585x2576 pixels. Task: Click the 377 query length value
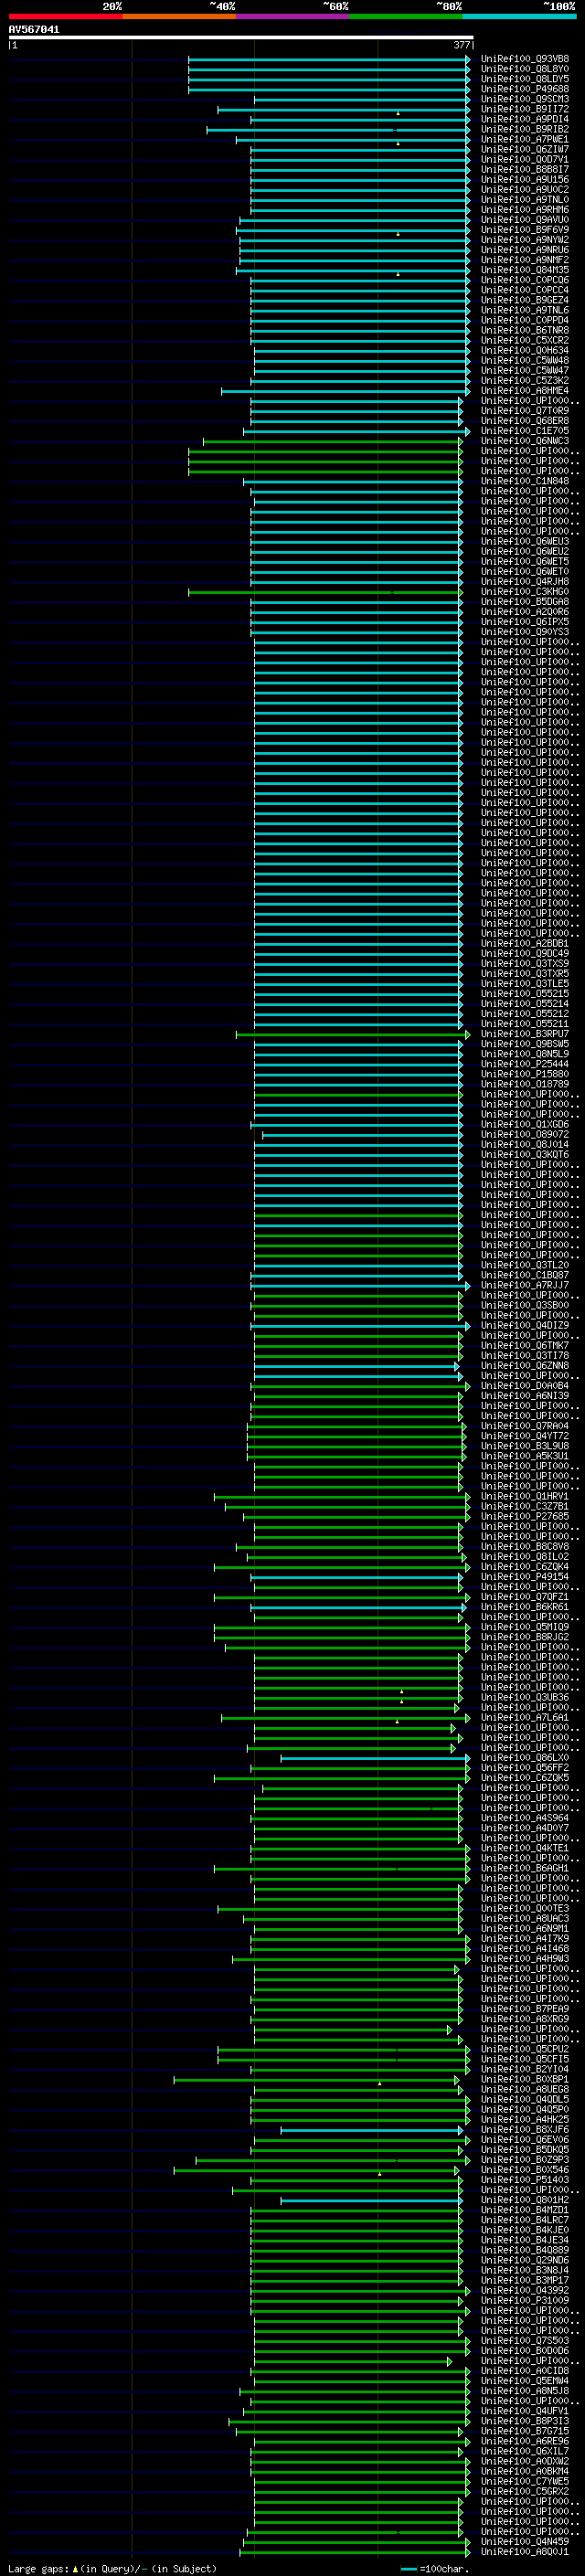(462, 45)
